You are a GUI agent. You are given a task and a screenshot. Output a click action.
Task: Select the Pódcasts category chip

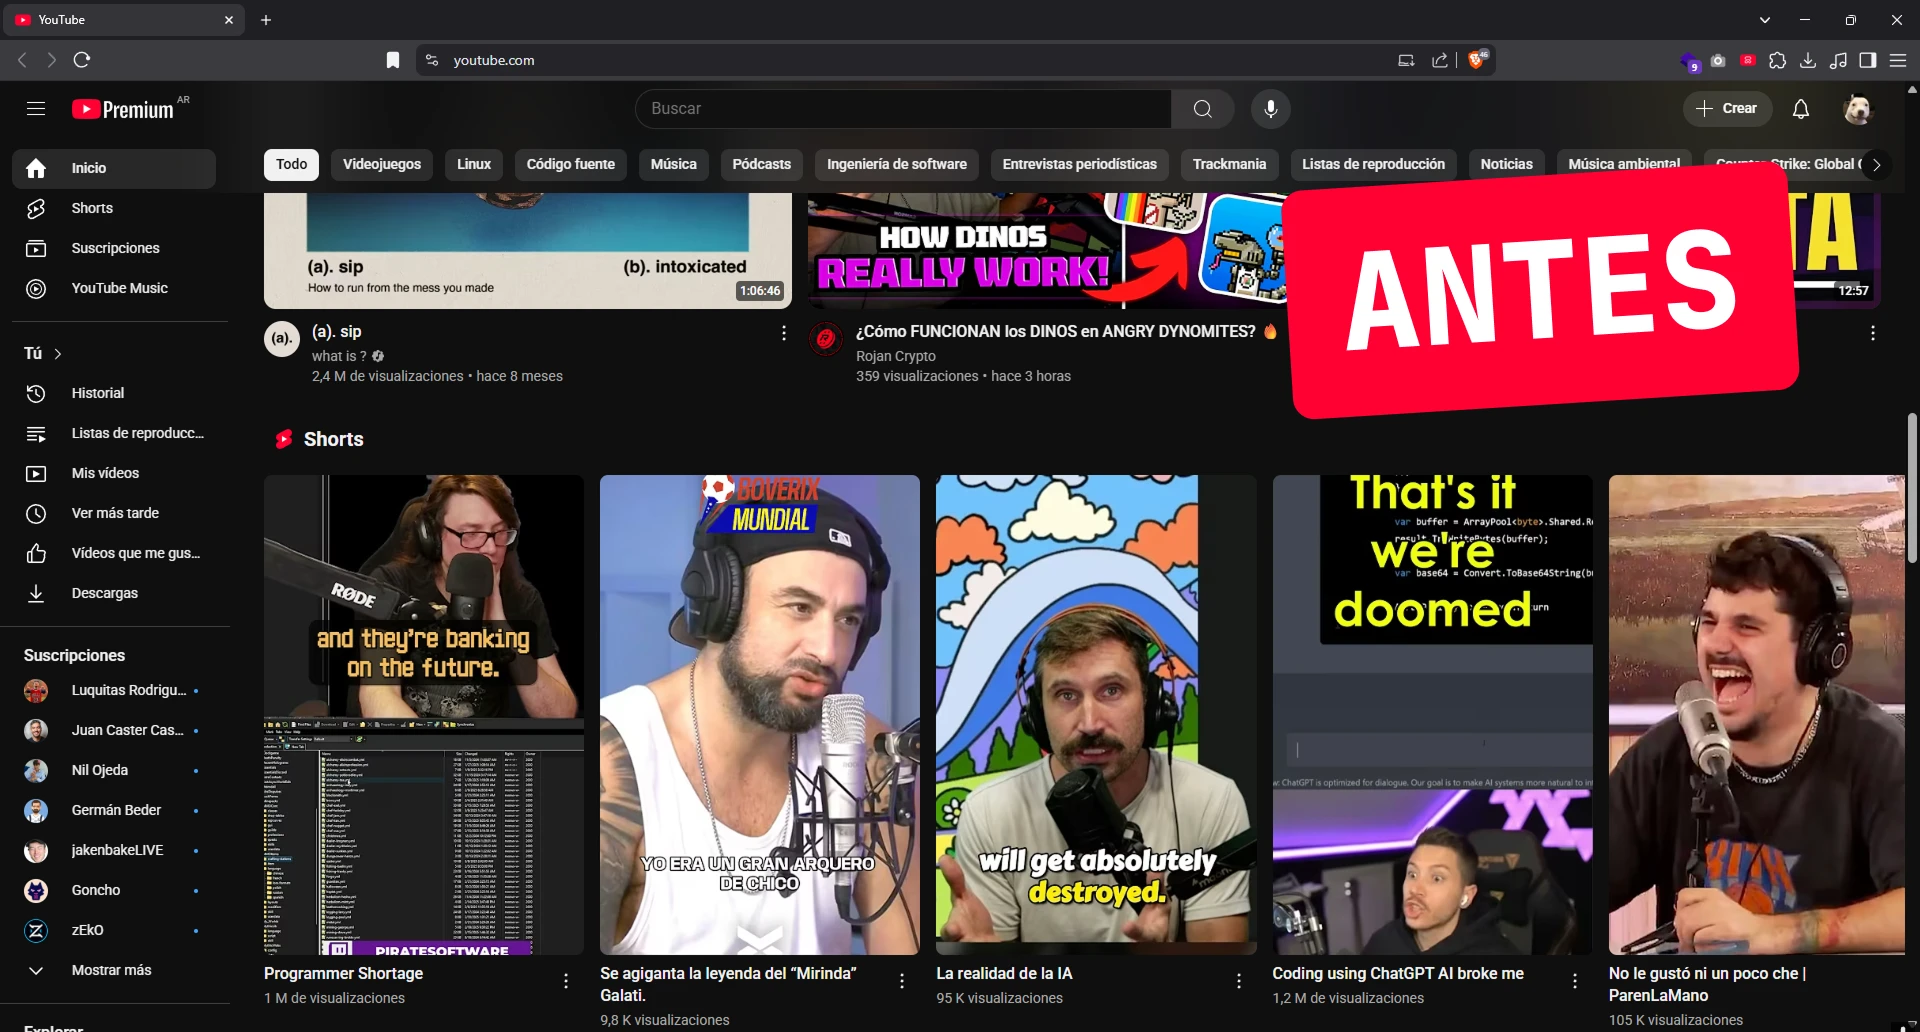(x=760, y=164)
